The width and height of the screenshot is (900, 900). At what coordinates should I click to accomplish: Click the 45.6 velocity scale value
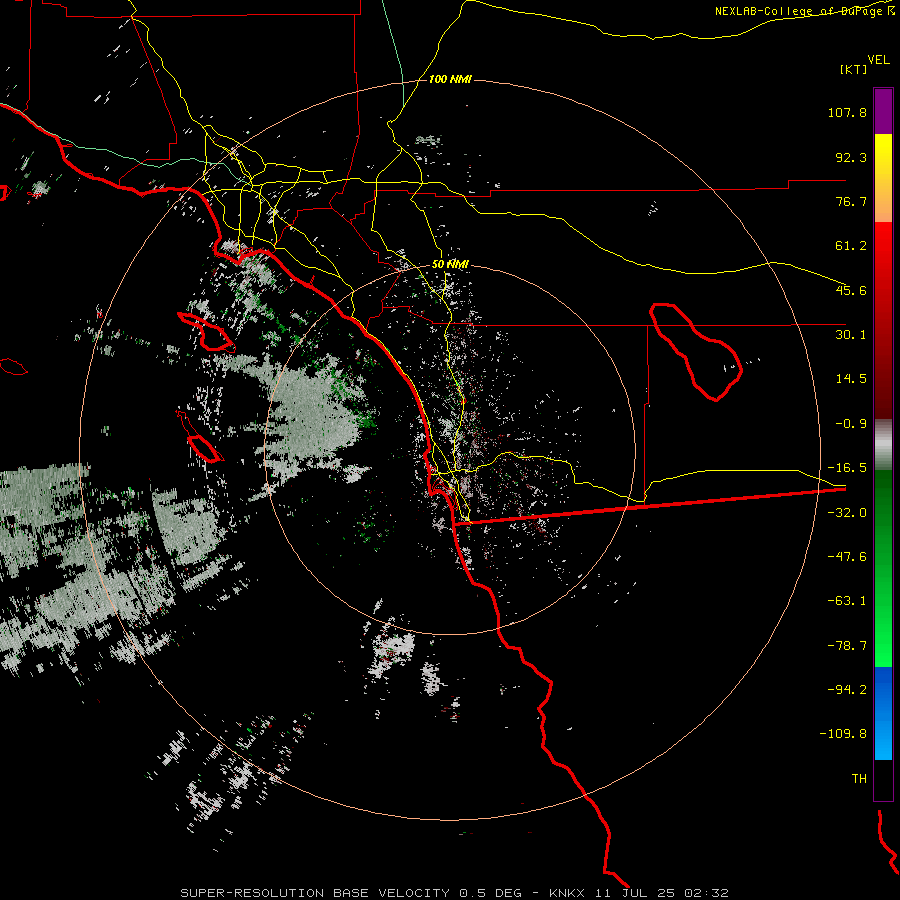click(x=851, y=290)
